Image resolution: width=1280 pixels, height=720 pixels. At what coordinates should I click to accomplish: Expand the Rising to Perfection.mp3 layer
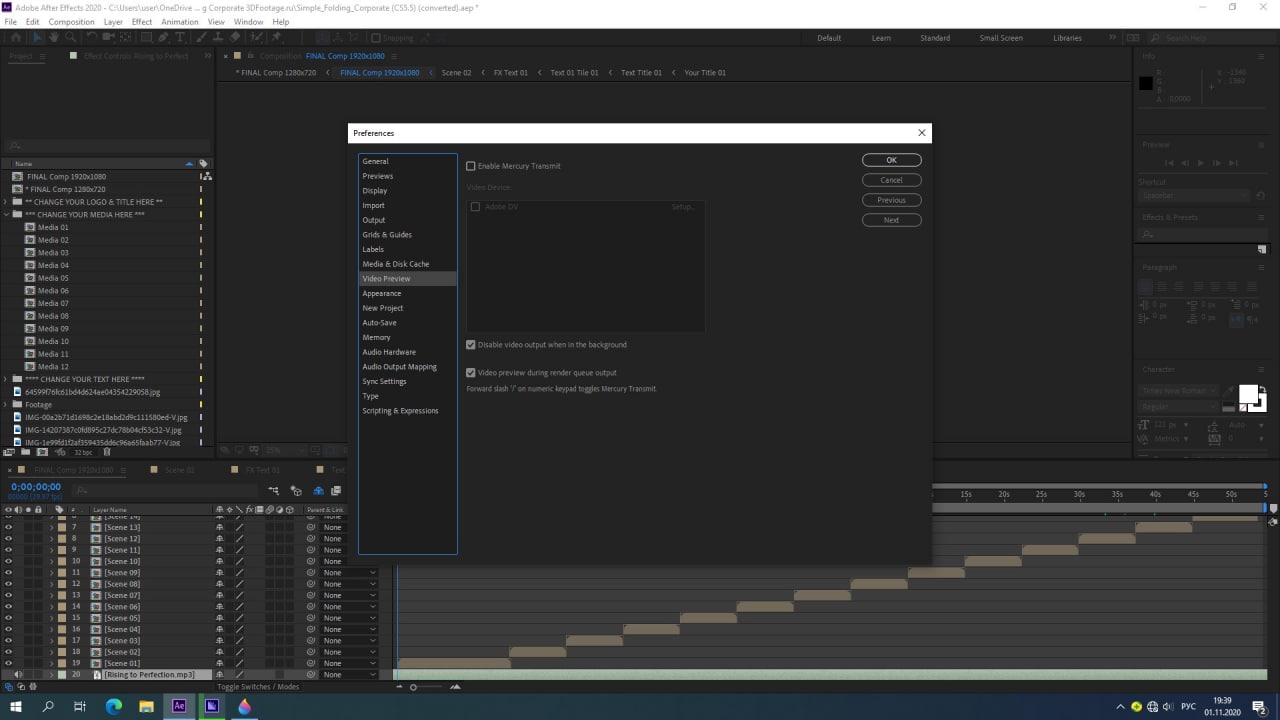click(x=51, y=675)
